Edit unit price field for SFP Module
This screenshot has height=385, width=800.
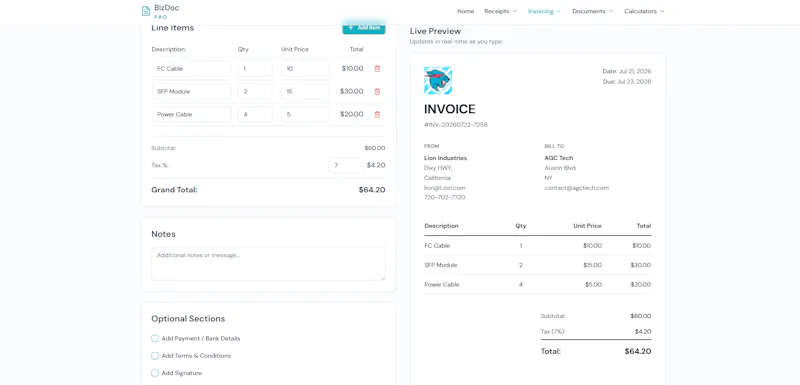coord(305,92)
